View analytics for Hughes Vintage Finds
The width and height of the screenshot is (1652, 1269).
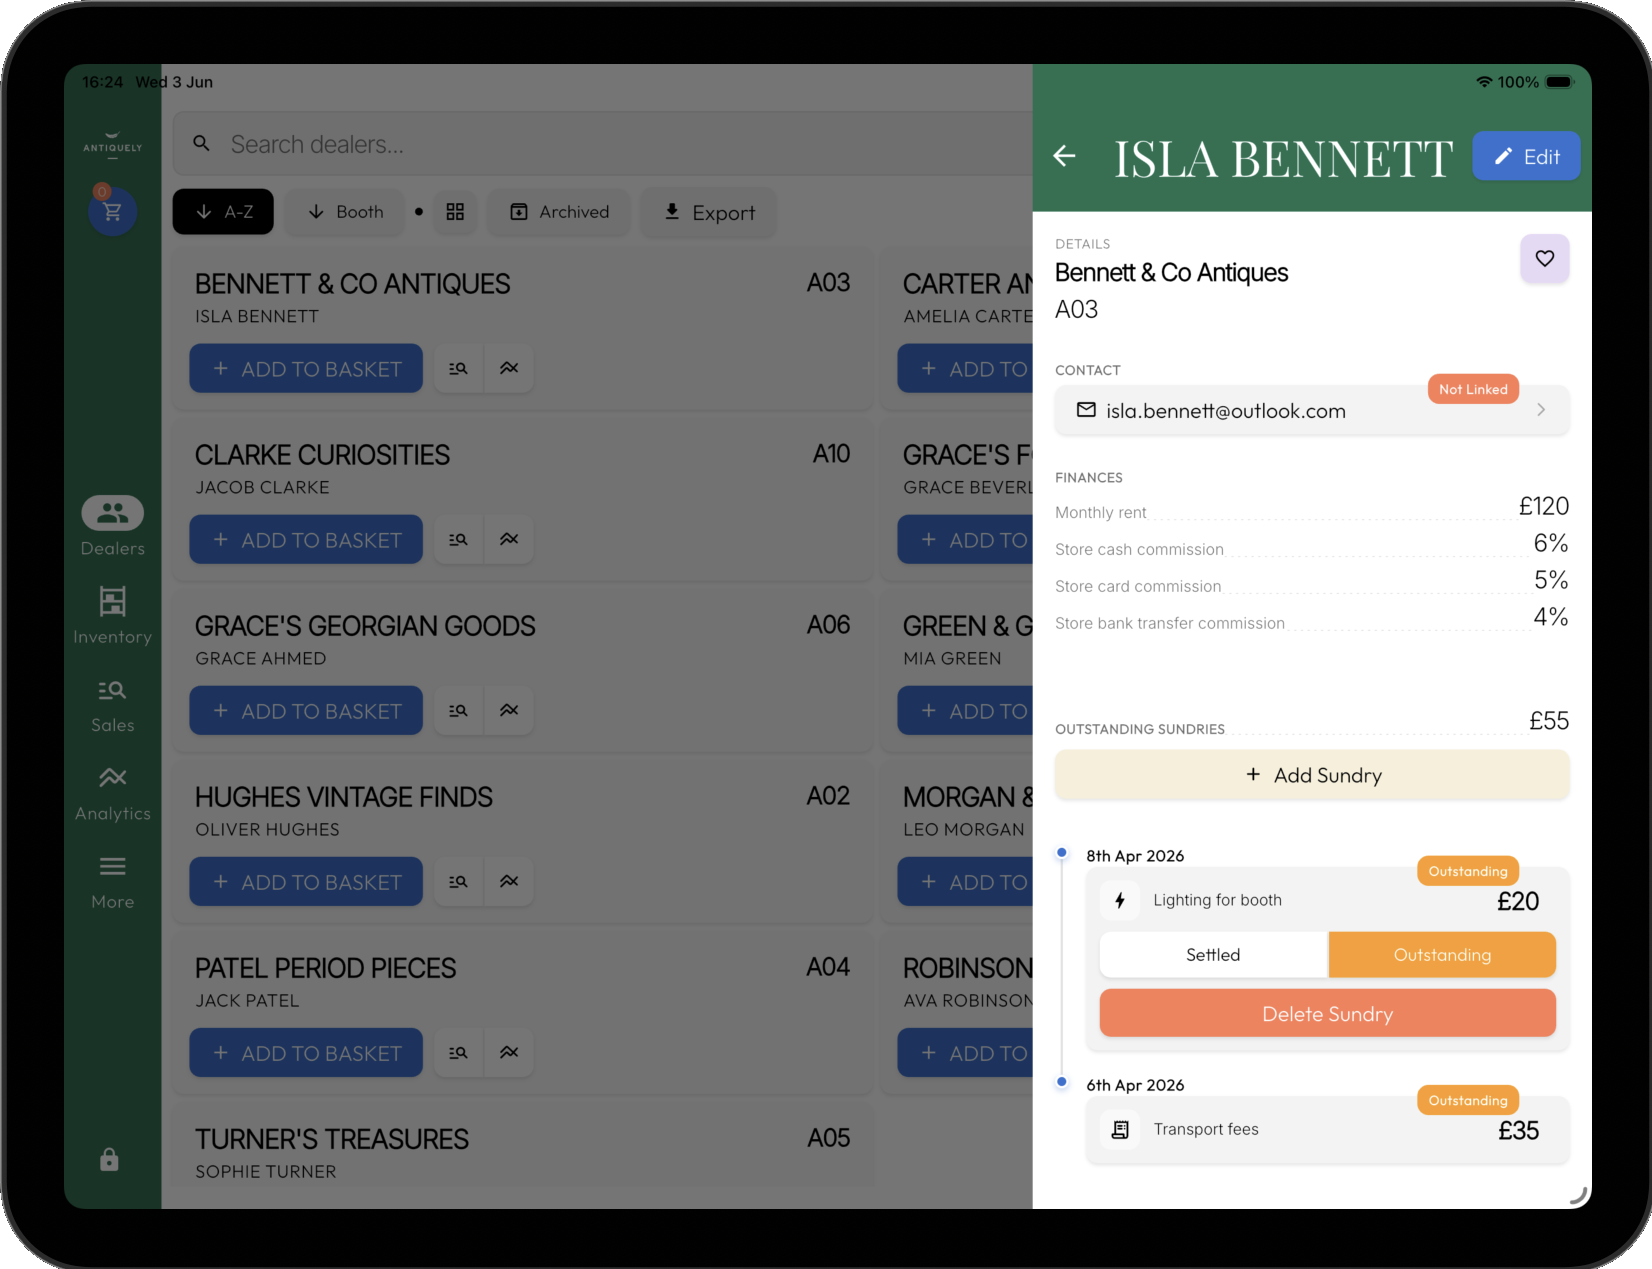click(x=509, y=881)
